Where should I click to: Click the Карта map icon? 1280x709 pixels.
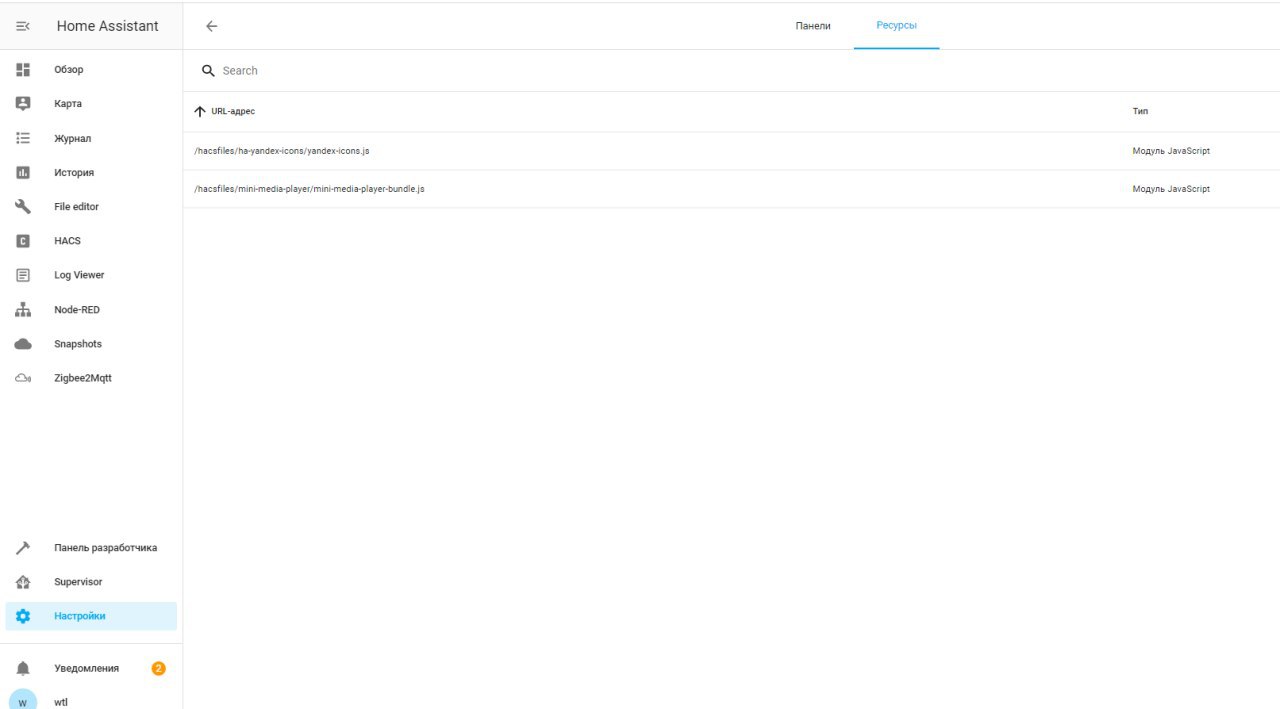point(23,104)
